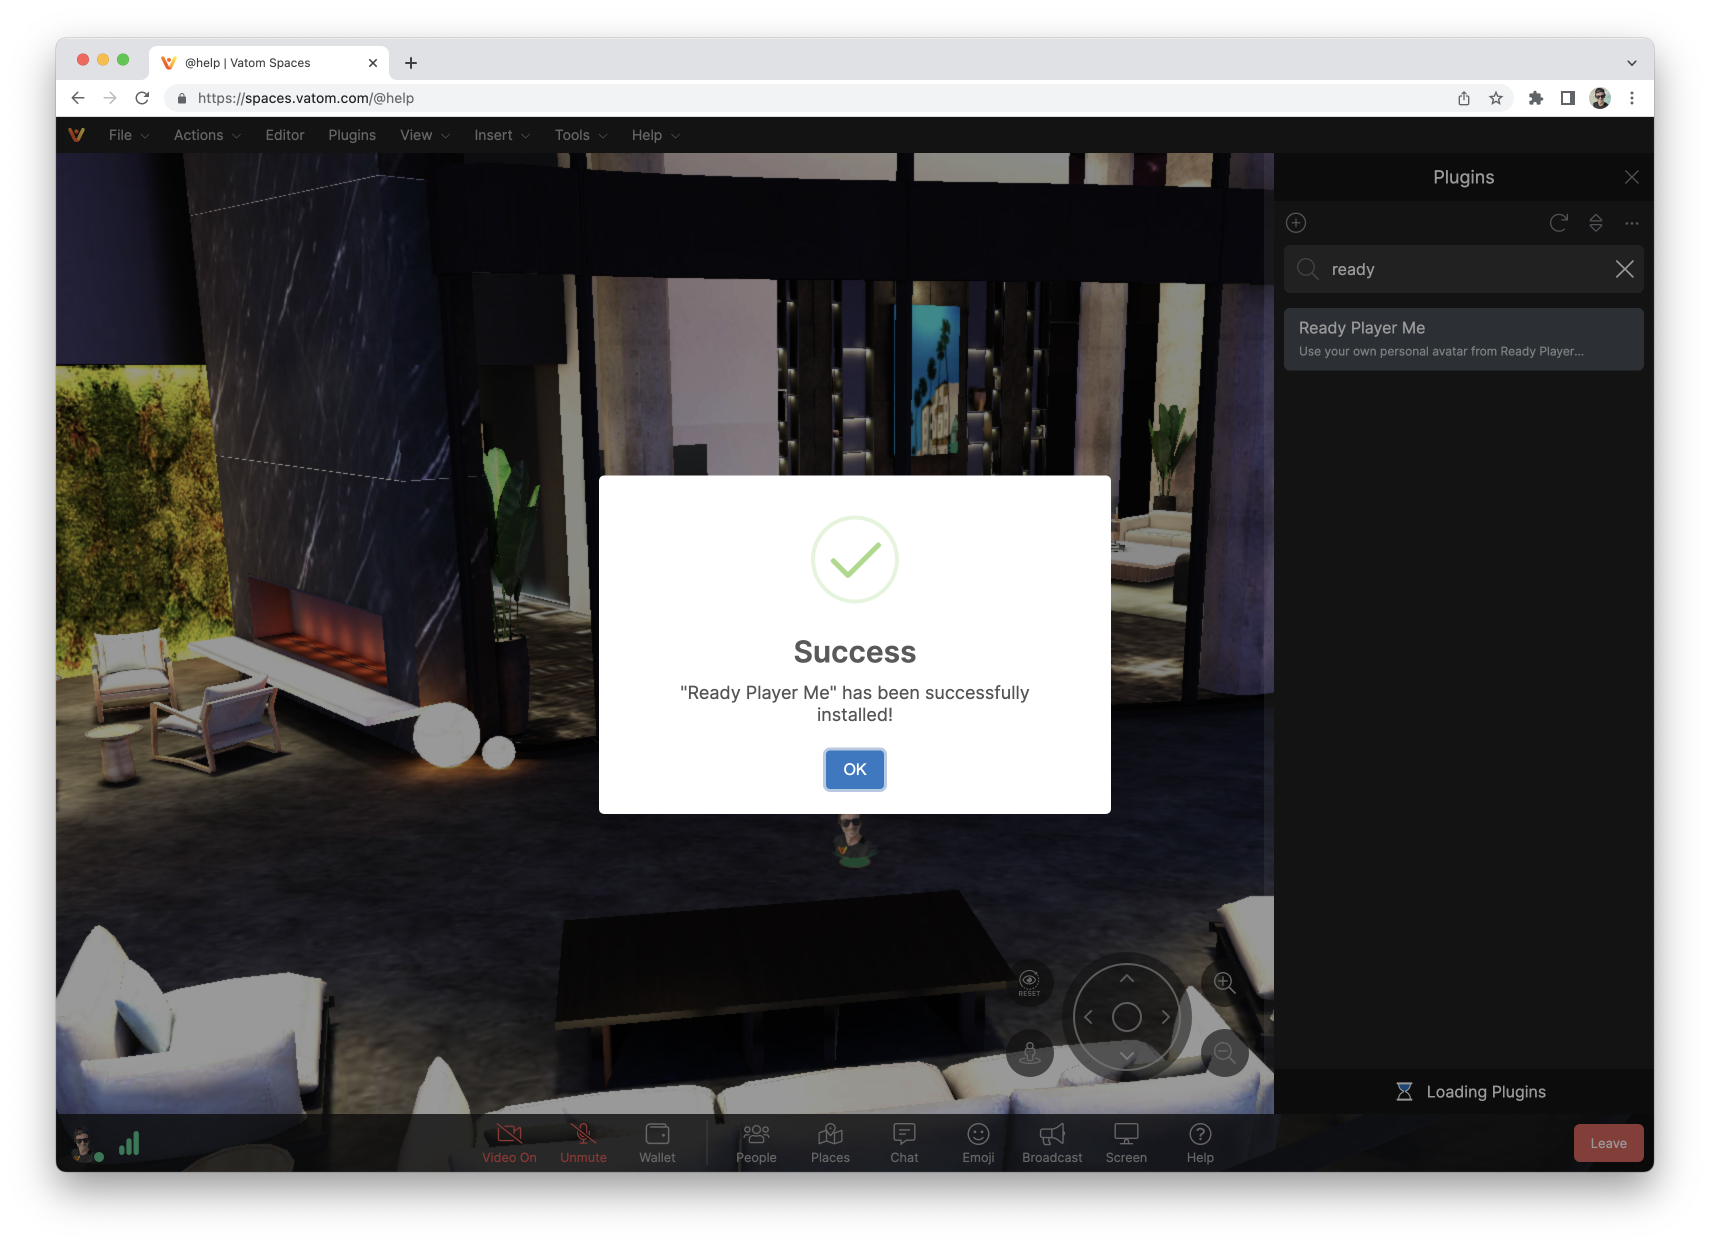Share Screen from bottom bar
The width and height of the screenshot is (1710, 1246).
[x=1126, y=1143]
